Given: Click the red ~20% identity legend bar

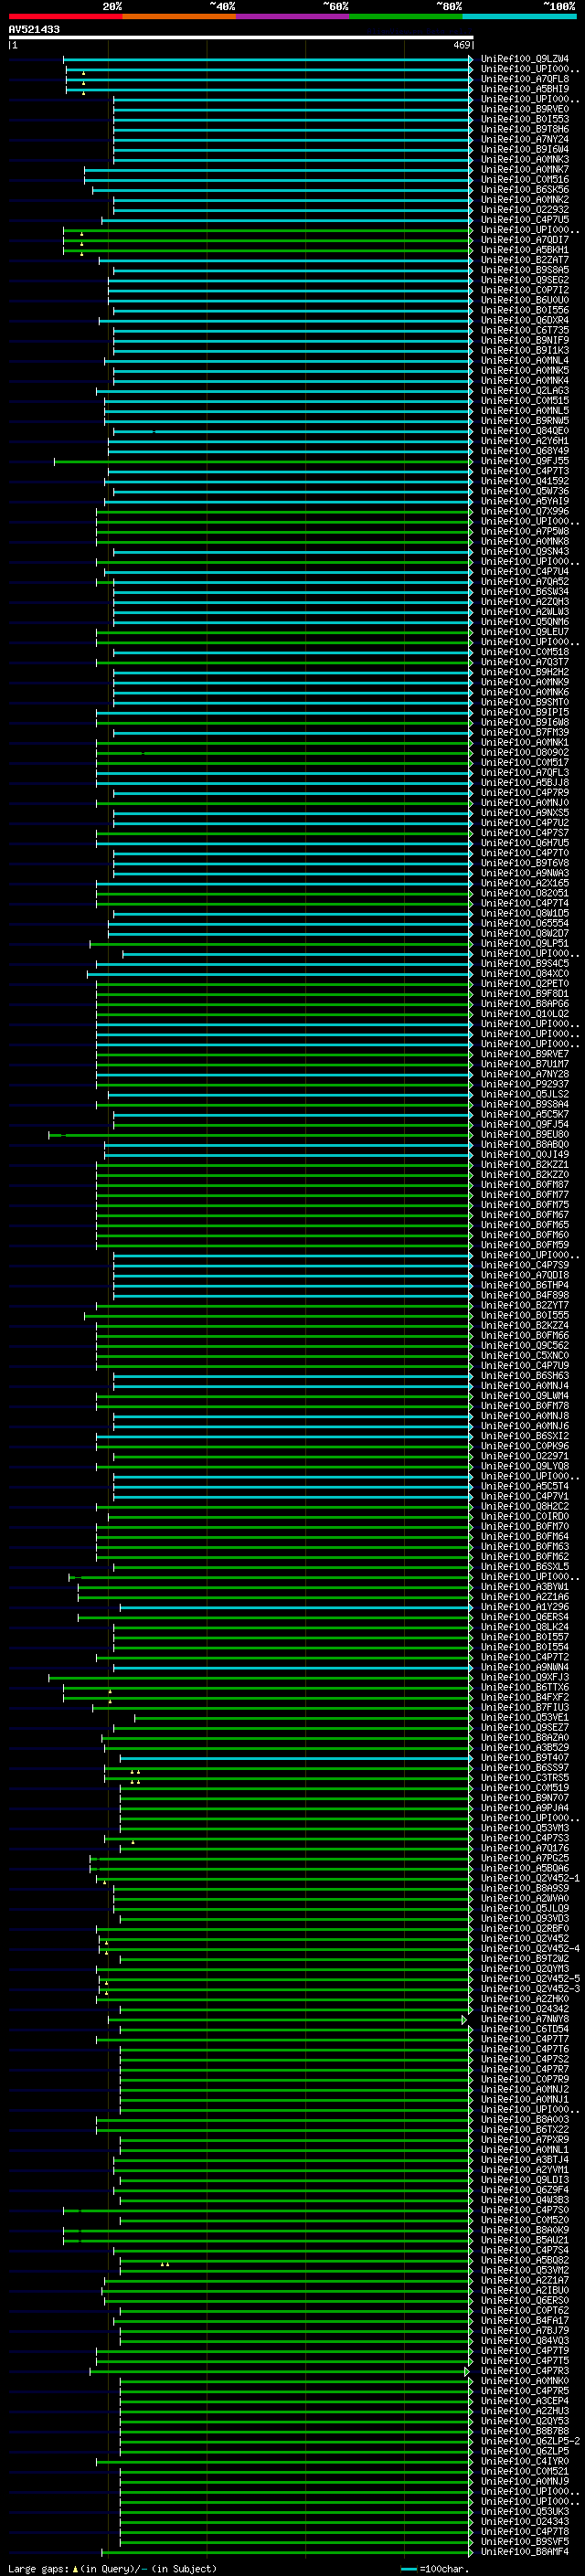Looking at the screenshot, I should pos(65,16).
